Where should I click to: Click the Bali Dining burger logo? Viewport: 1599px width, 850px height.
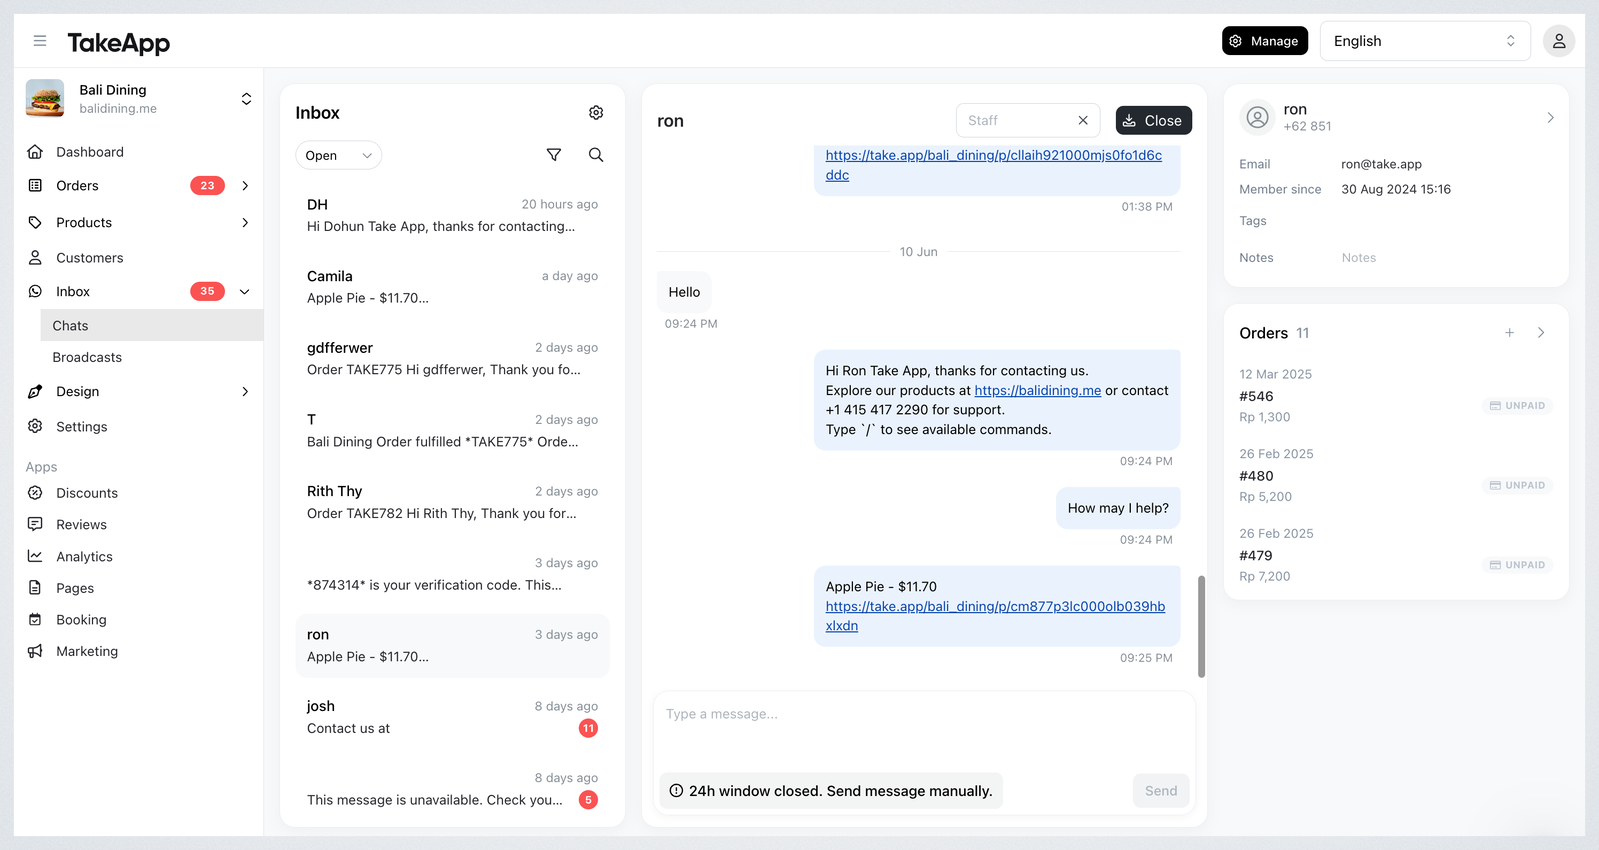[x=45, y=98]
